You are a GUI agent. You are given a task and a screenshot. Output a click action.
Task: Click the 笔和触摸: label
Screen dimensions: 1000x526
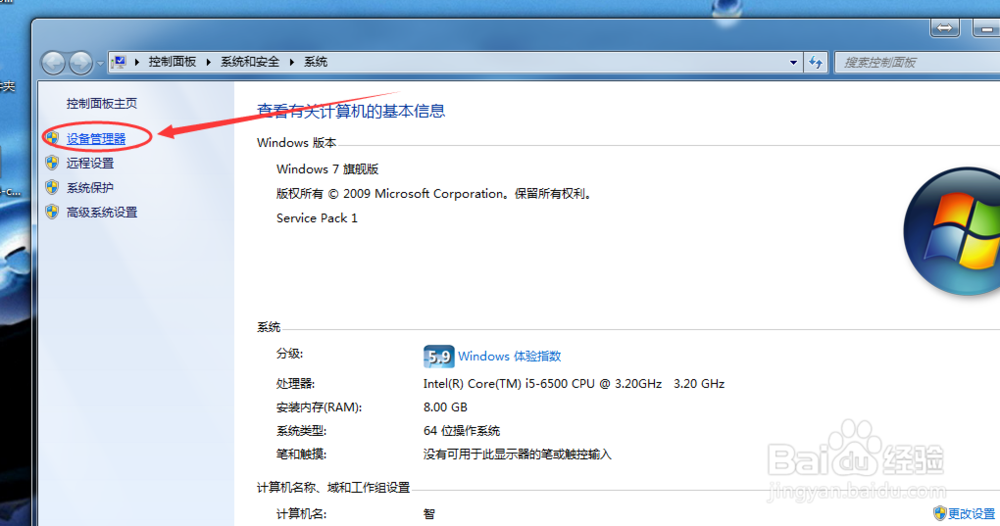[x=301, y=455]
